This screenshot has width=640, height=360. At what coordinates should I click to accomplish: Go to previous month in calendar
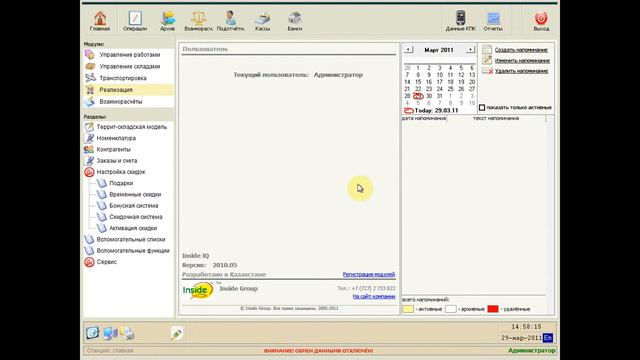pyautogui.click(x=408, y=50)
